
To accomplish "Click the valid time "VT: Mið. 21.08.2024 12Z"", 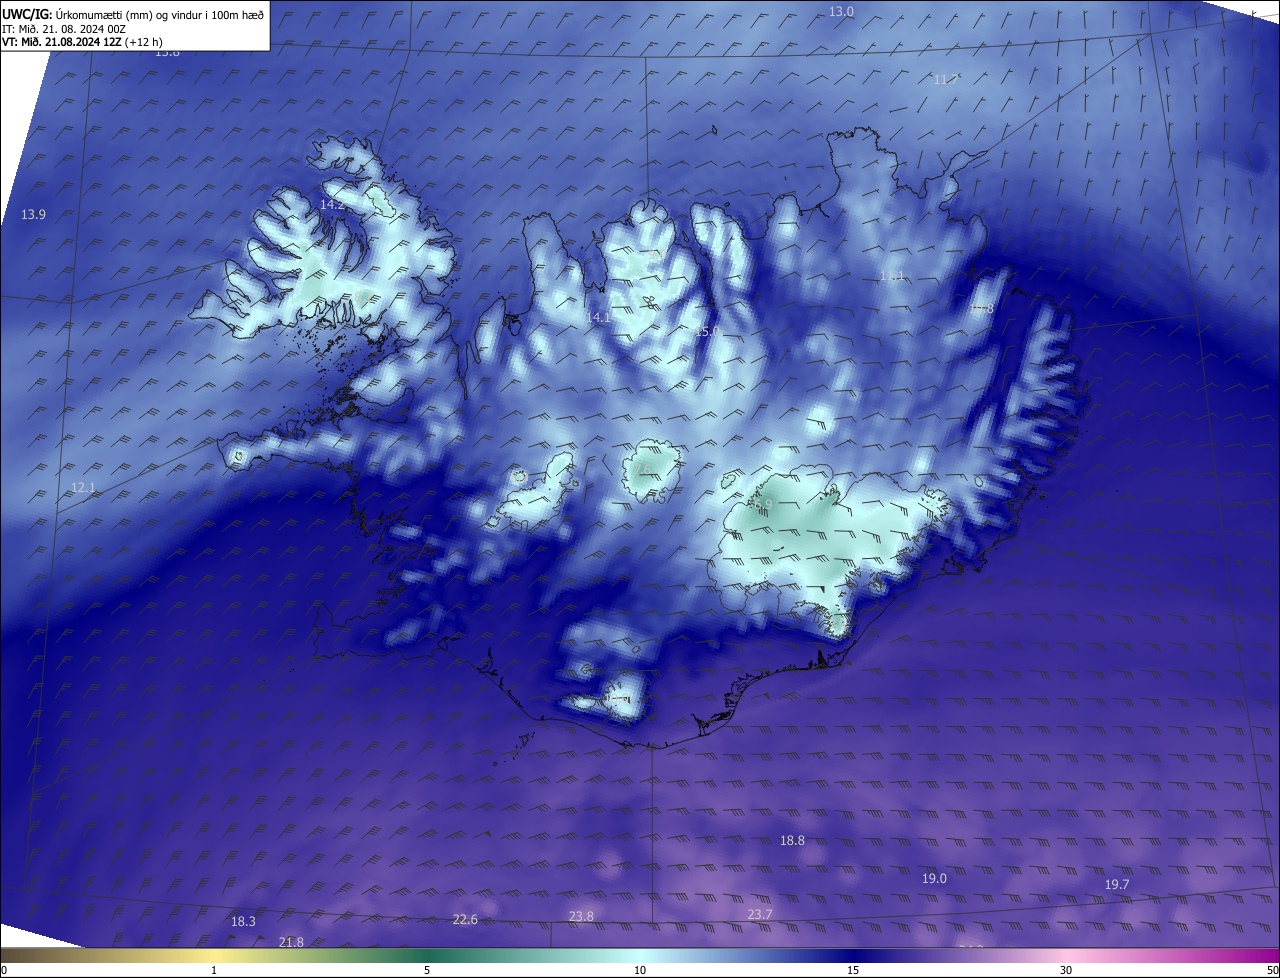I will (x=61, y=42).
